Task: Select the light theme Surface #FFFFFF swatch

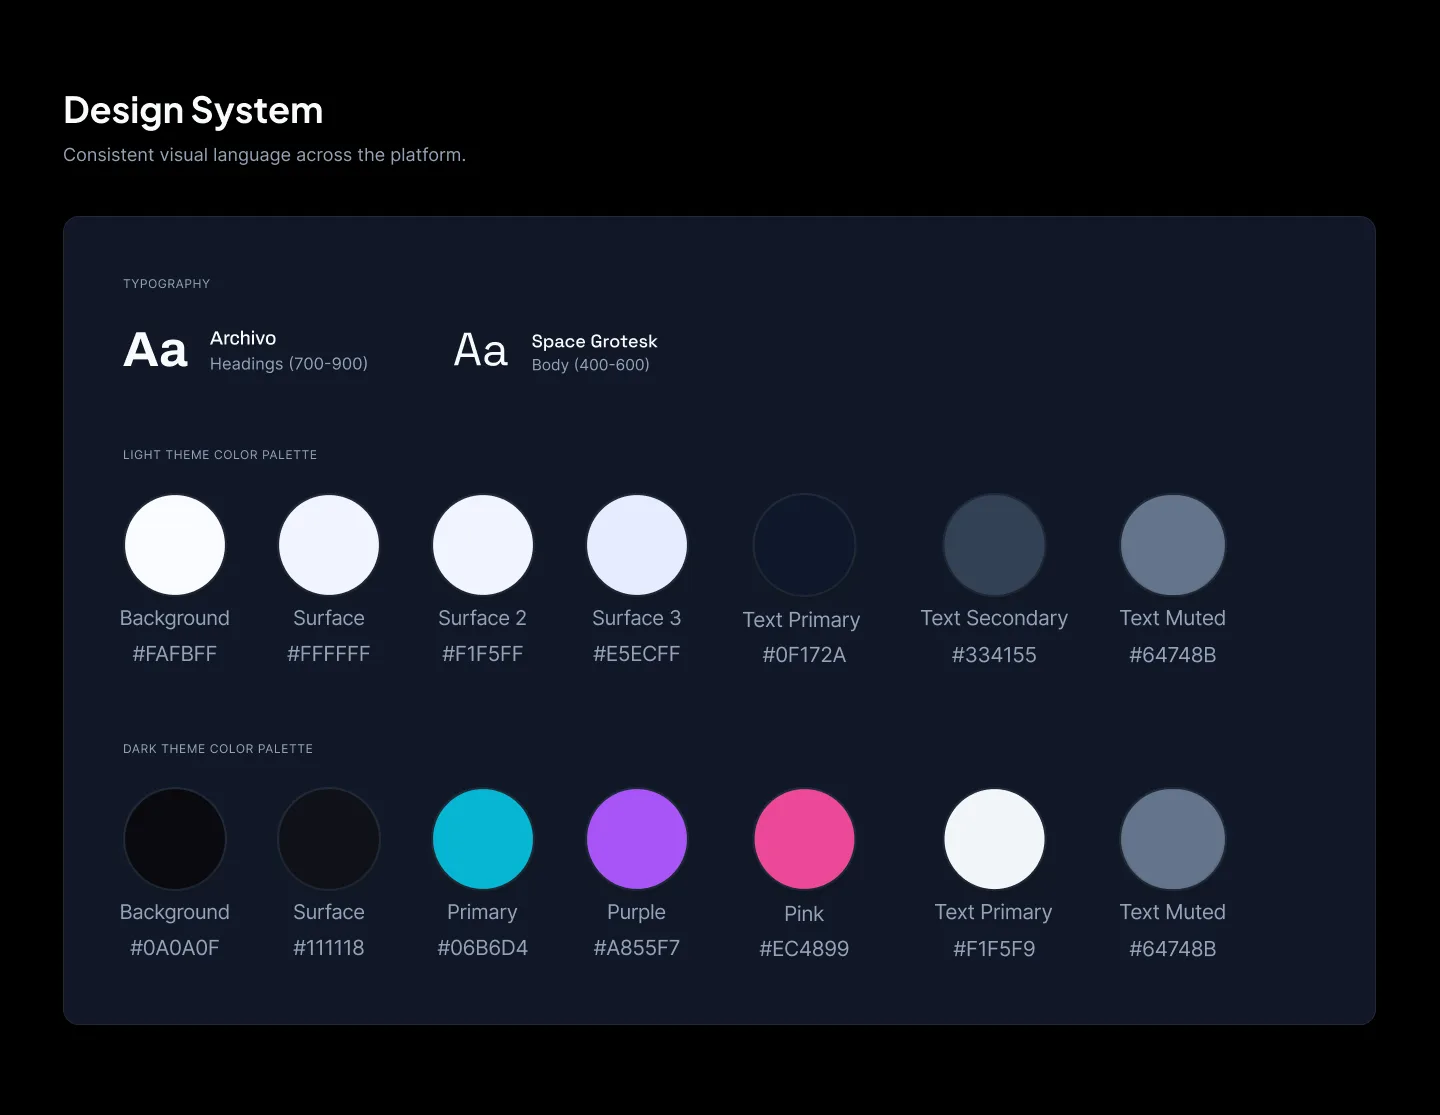Action: click(329, 545)
